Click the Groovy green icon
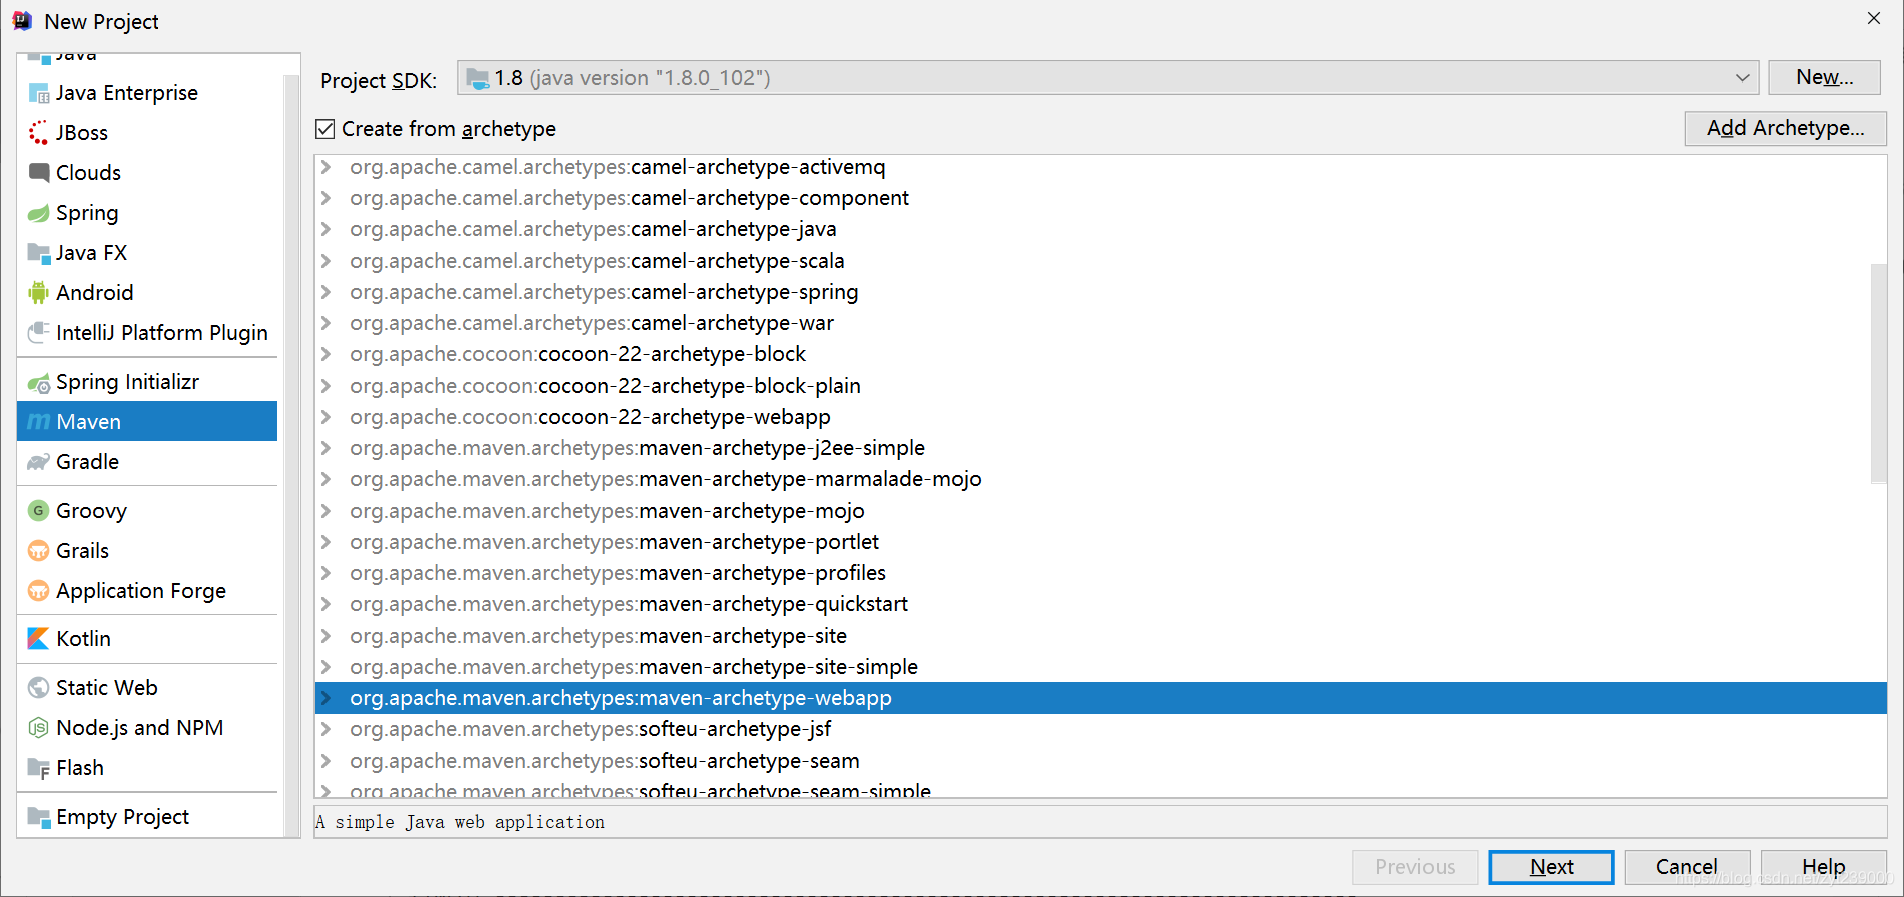This screenshot has width=1904, height=897. tap(39, 511)
